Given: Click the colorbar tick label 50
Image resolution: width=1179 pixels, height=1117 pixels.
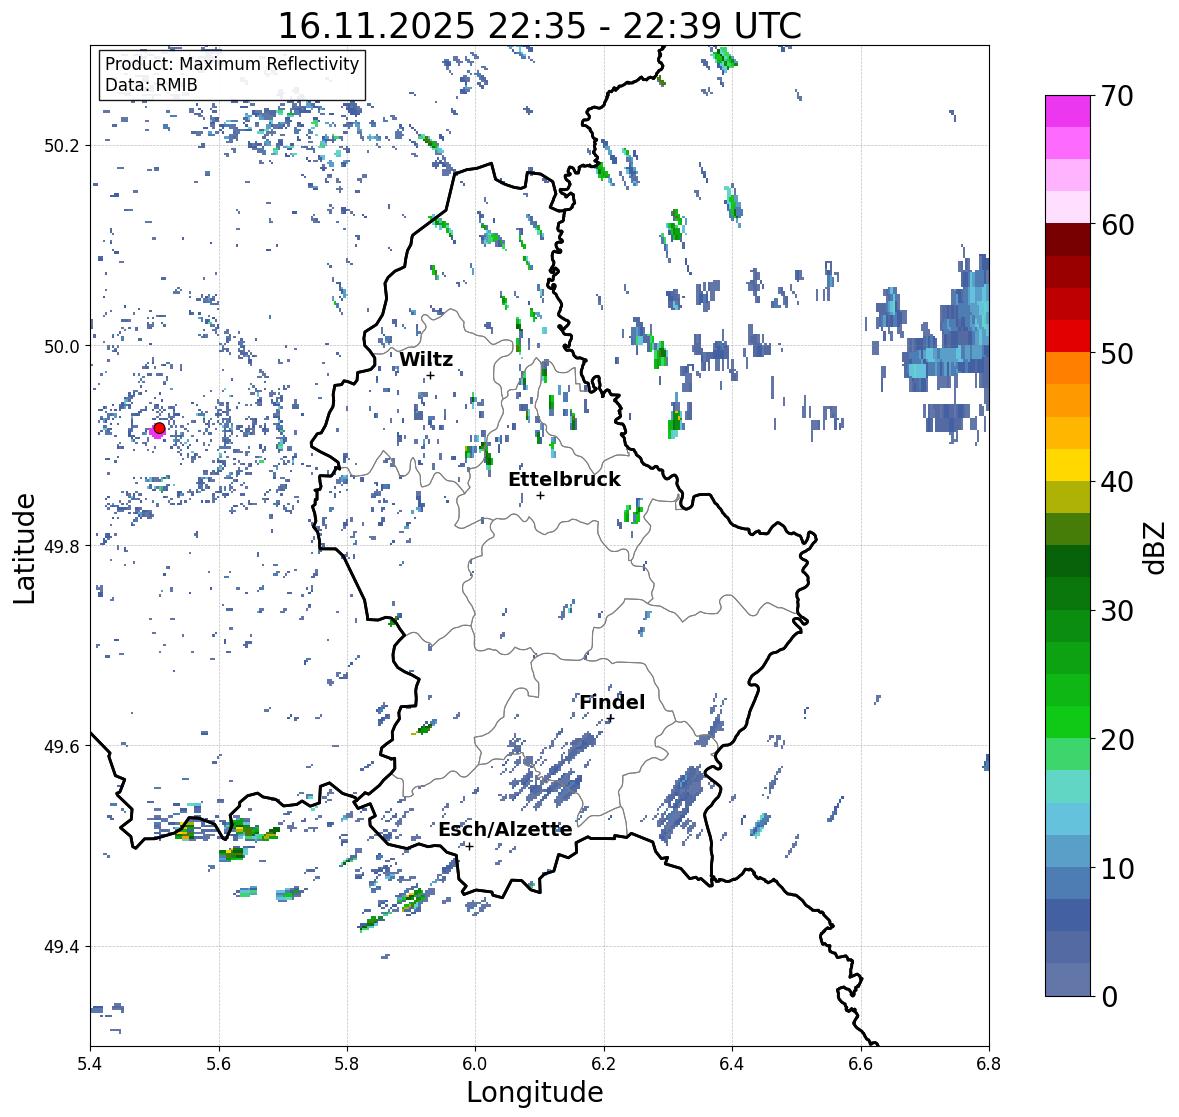Looking at the screenshot, I should [x=1117, y=354].
